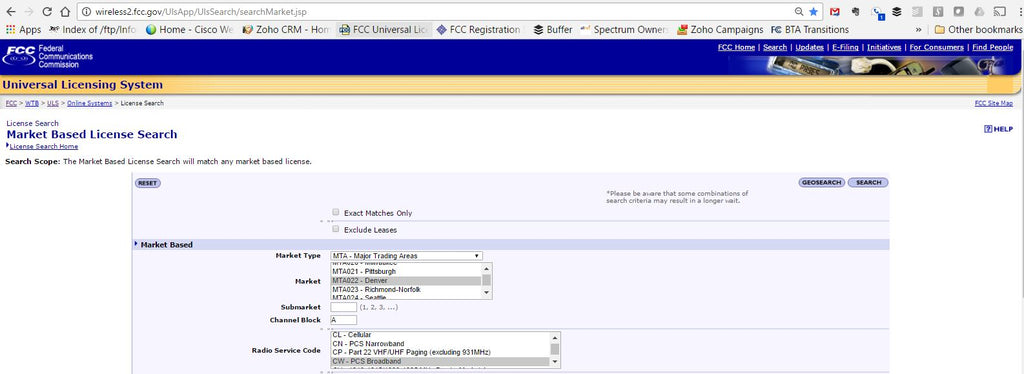Open the browser home page icon
This screenshot has width=1024, height=374.
65,12
